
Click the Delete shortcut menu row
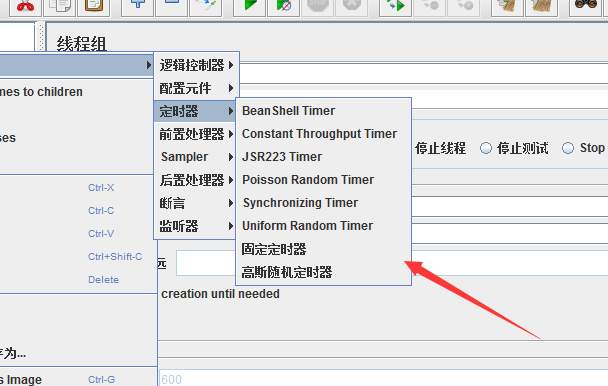[x=77, y=280]
